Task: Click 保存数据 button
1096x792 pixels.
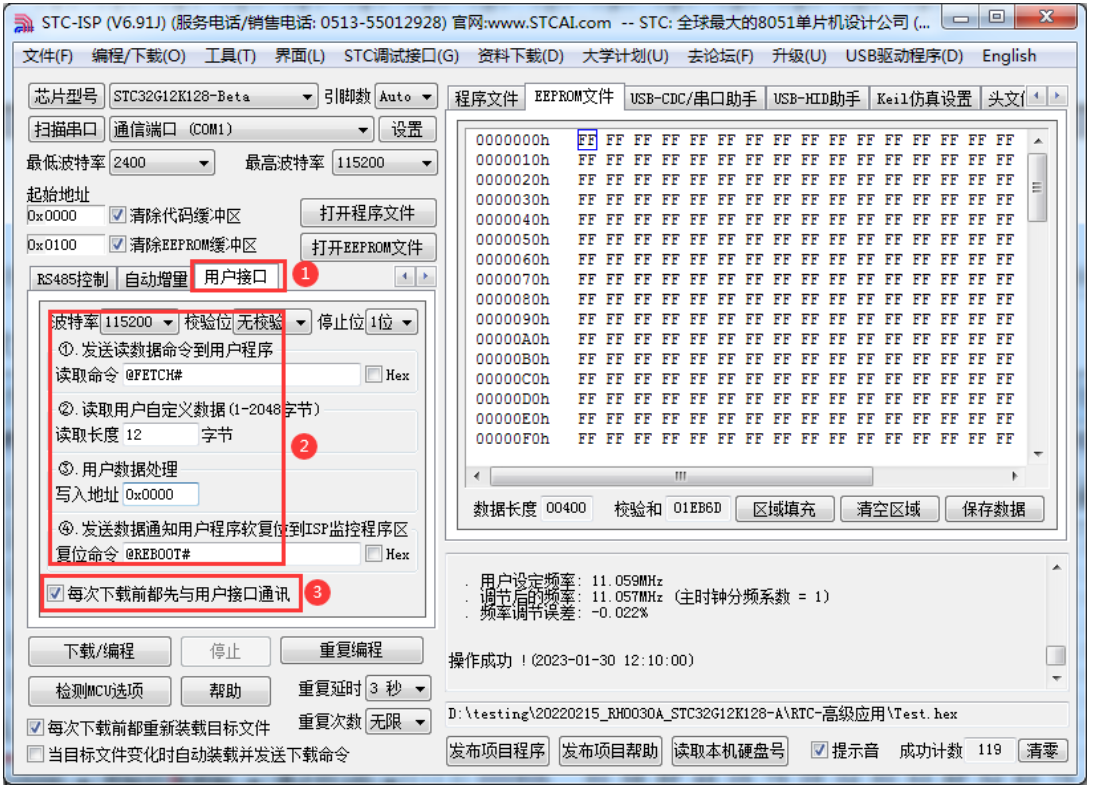Action: tap(994, 509)
